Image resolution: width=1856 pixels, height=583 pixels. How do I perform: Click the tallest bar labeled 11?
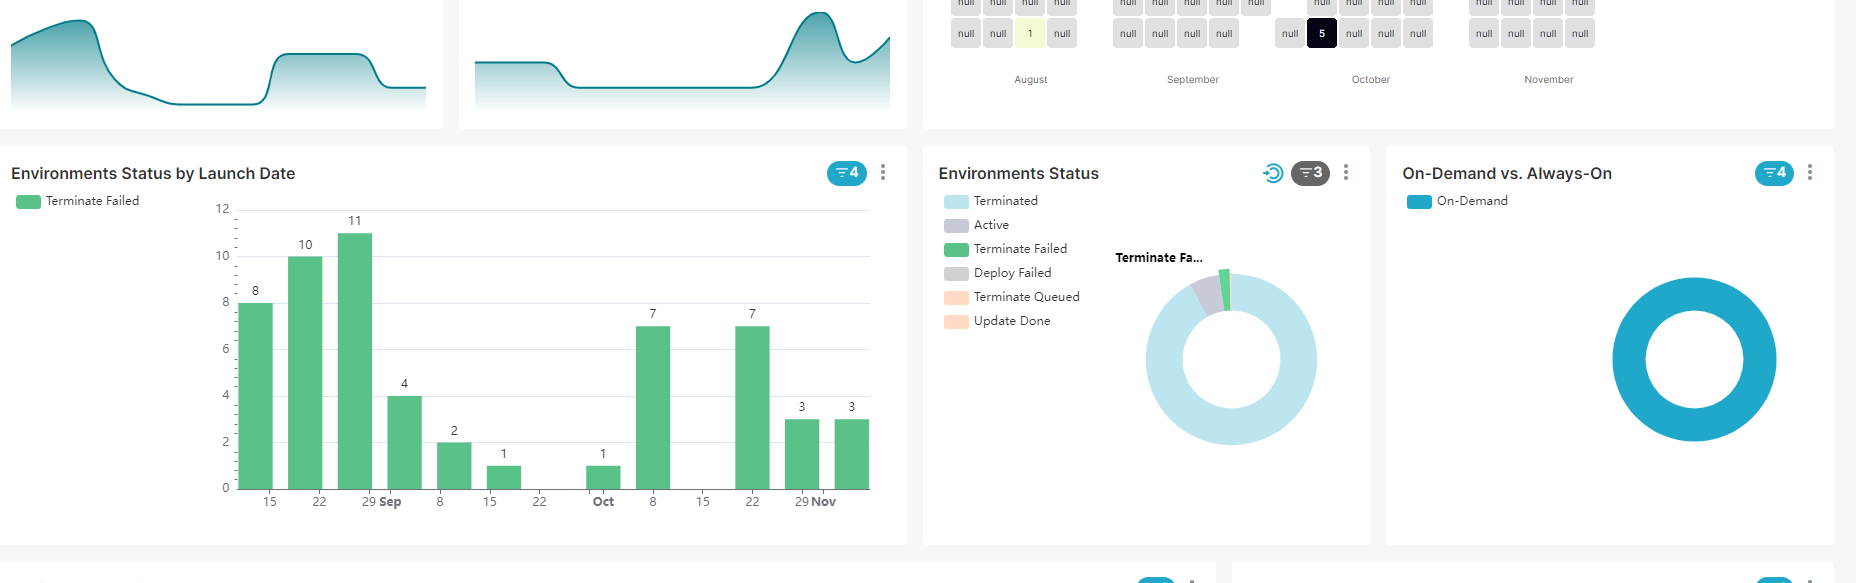[x=355, y=360]
